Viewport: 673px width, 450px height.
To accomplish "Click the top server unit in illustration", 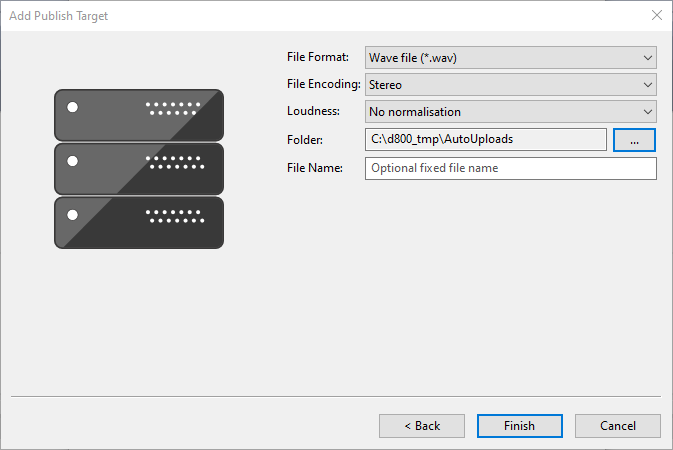I will [x=139, y=115].
